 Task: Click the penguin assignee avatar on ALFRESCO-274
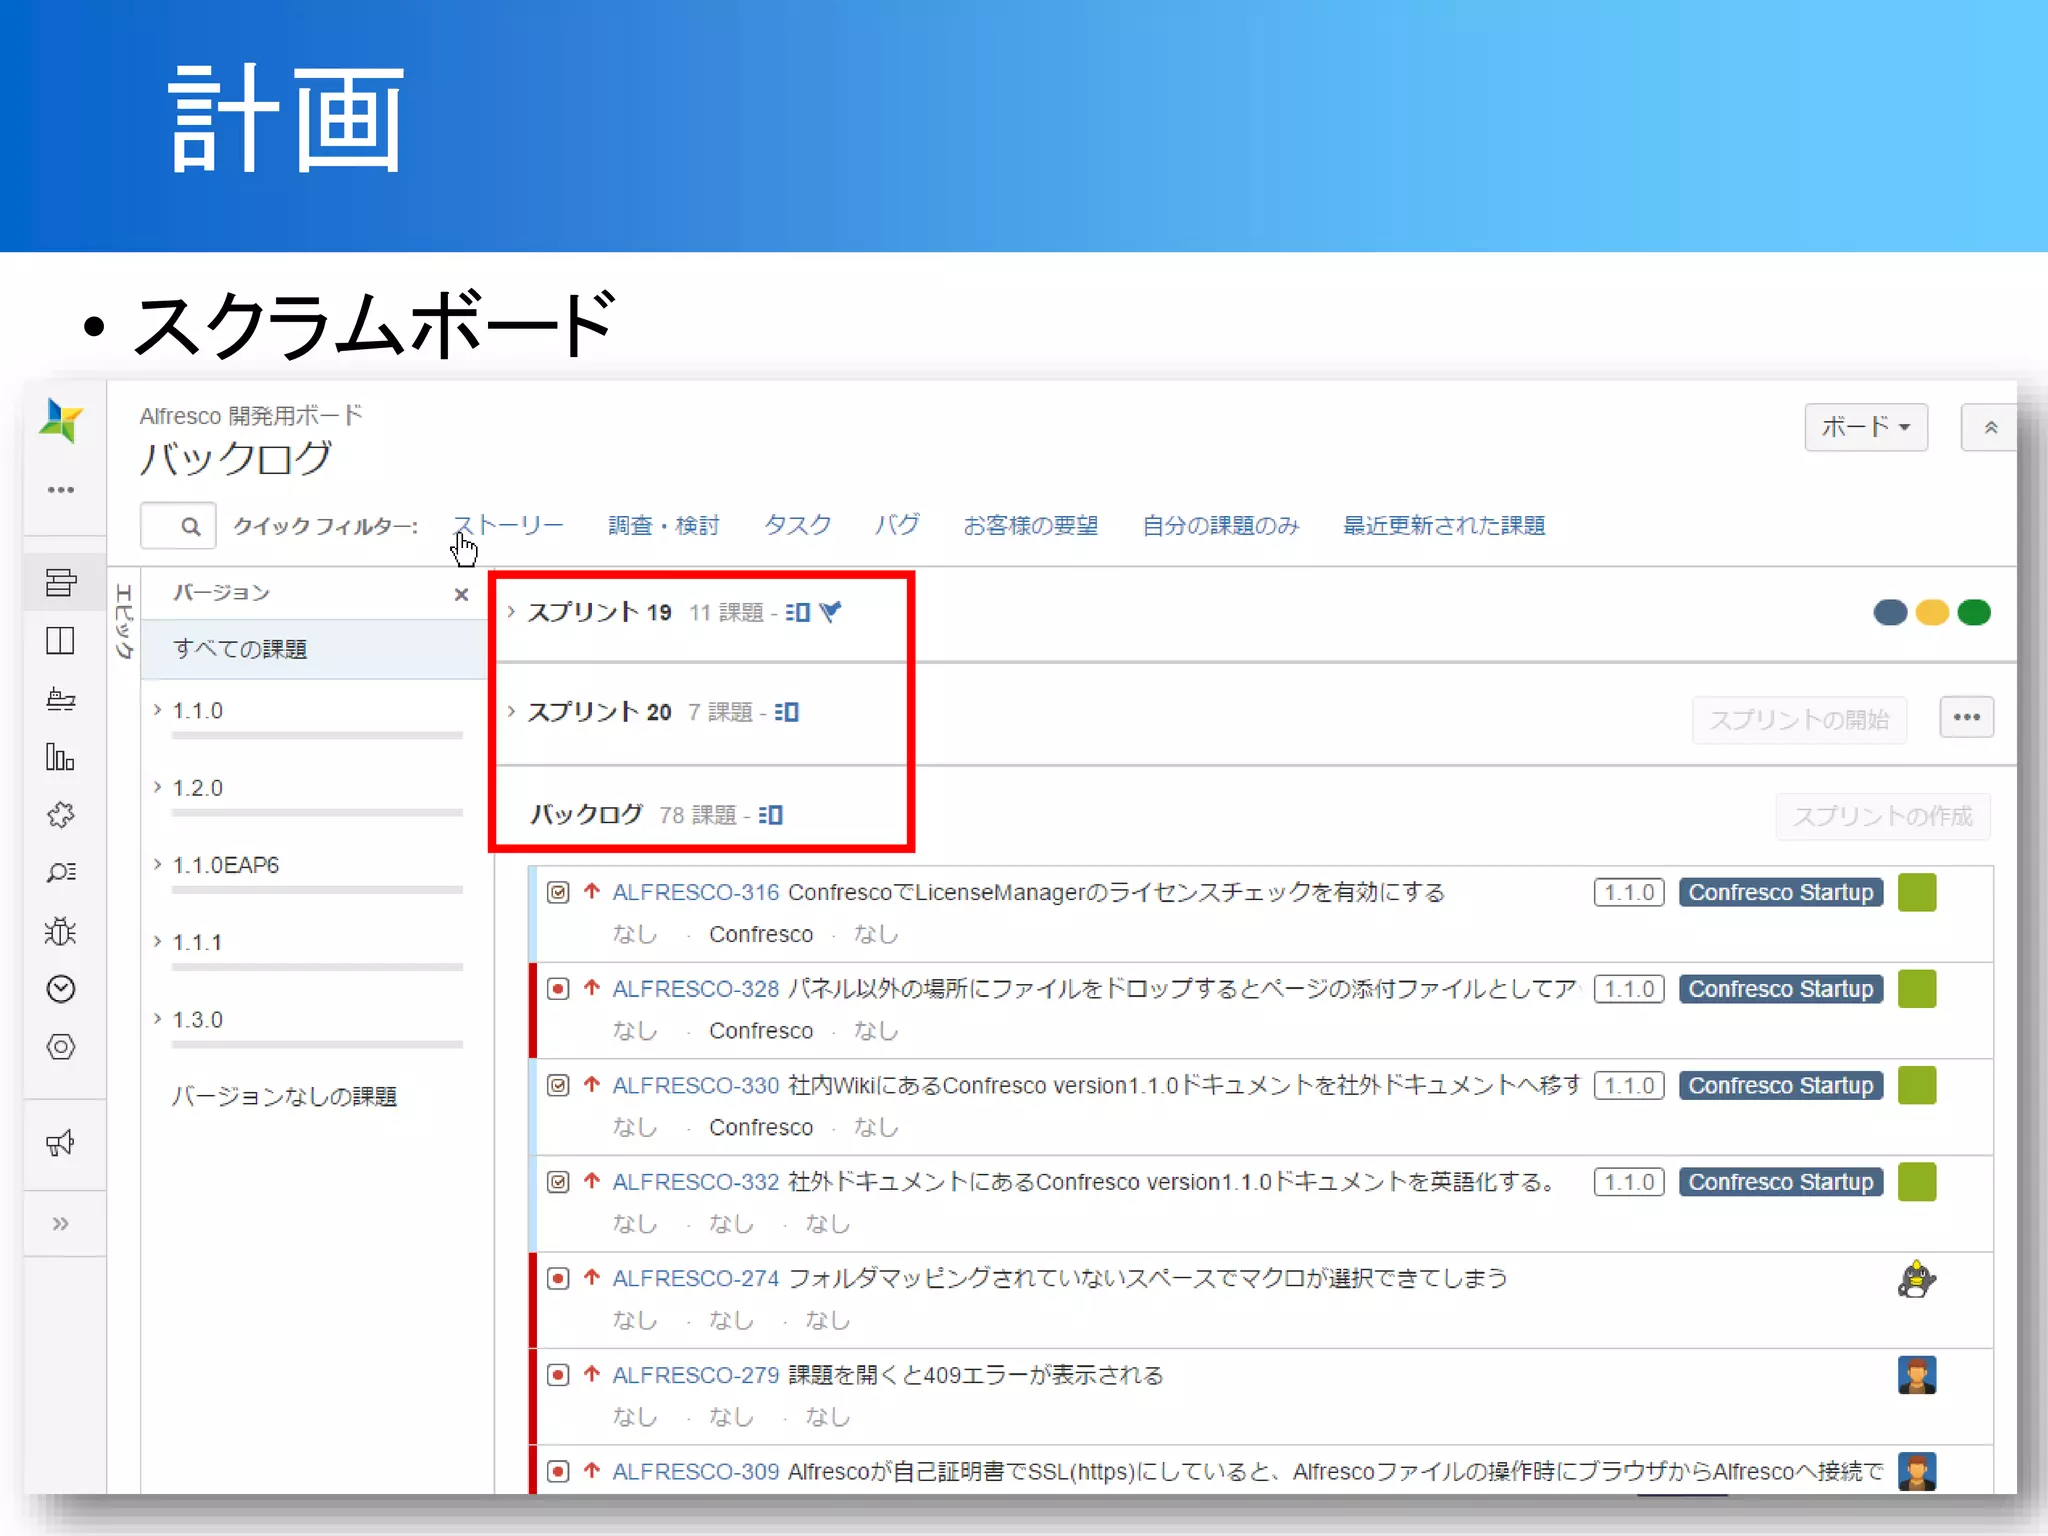[1916, 1279]
